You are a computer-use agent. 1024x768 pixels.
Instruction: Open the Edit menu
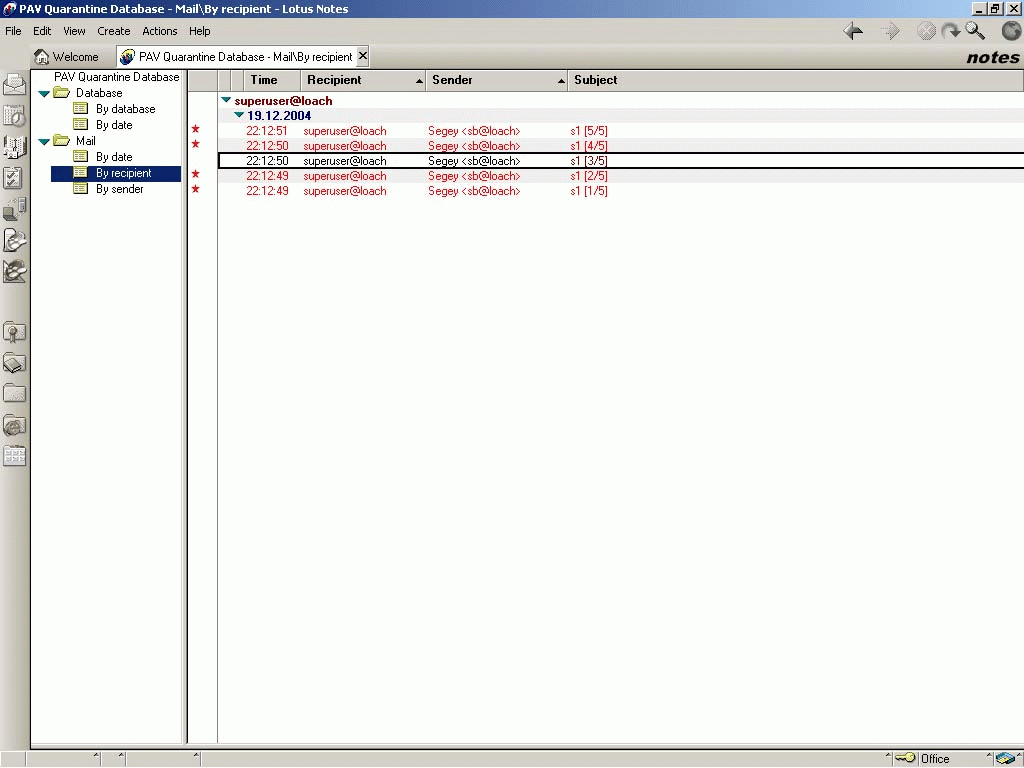point(42,31)
